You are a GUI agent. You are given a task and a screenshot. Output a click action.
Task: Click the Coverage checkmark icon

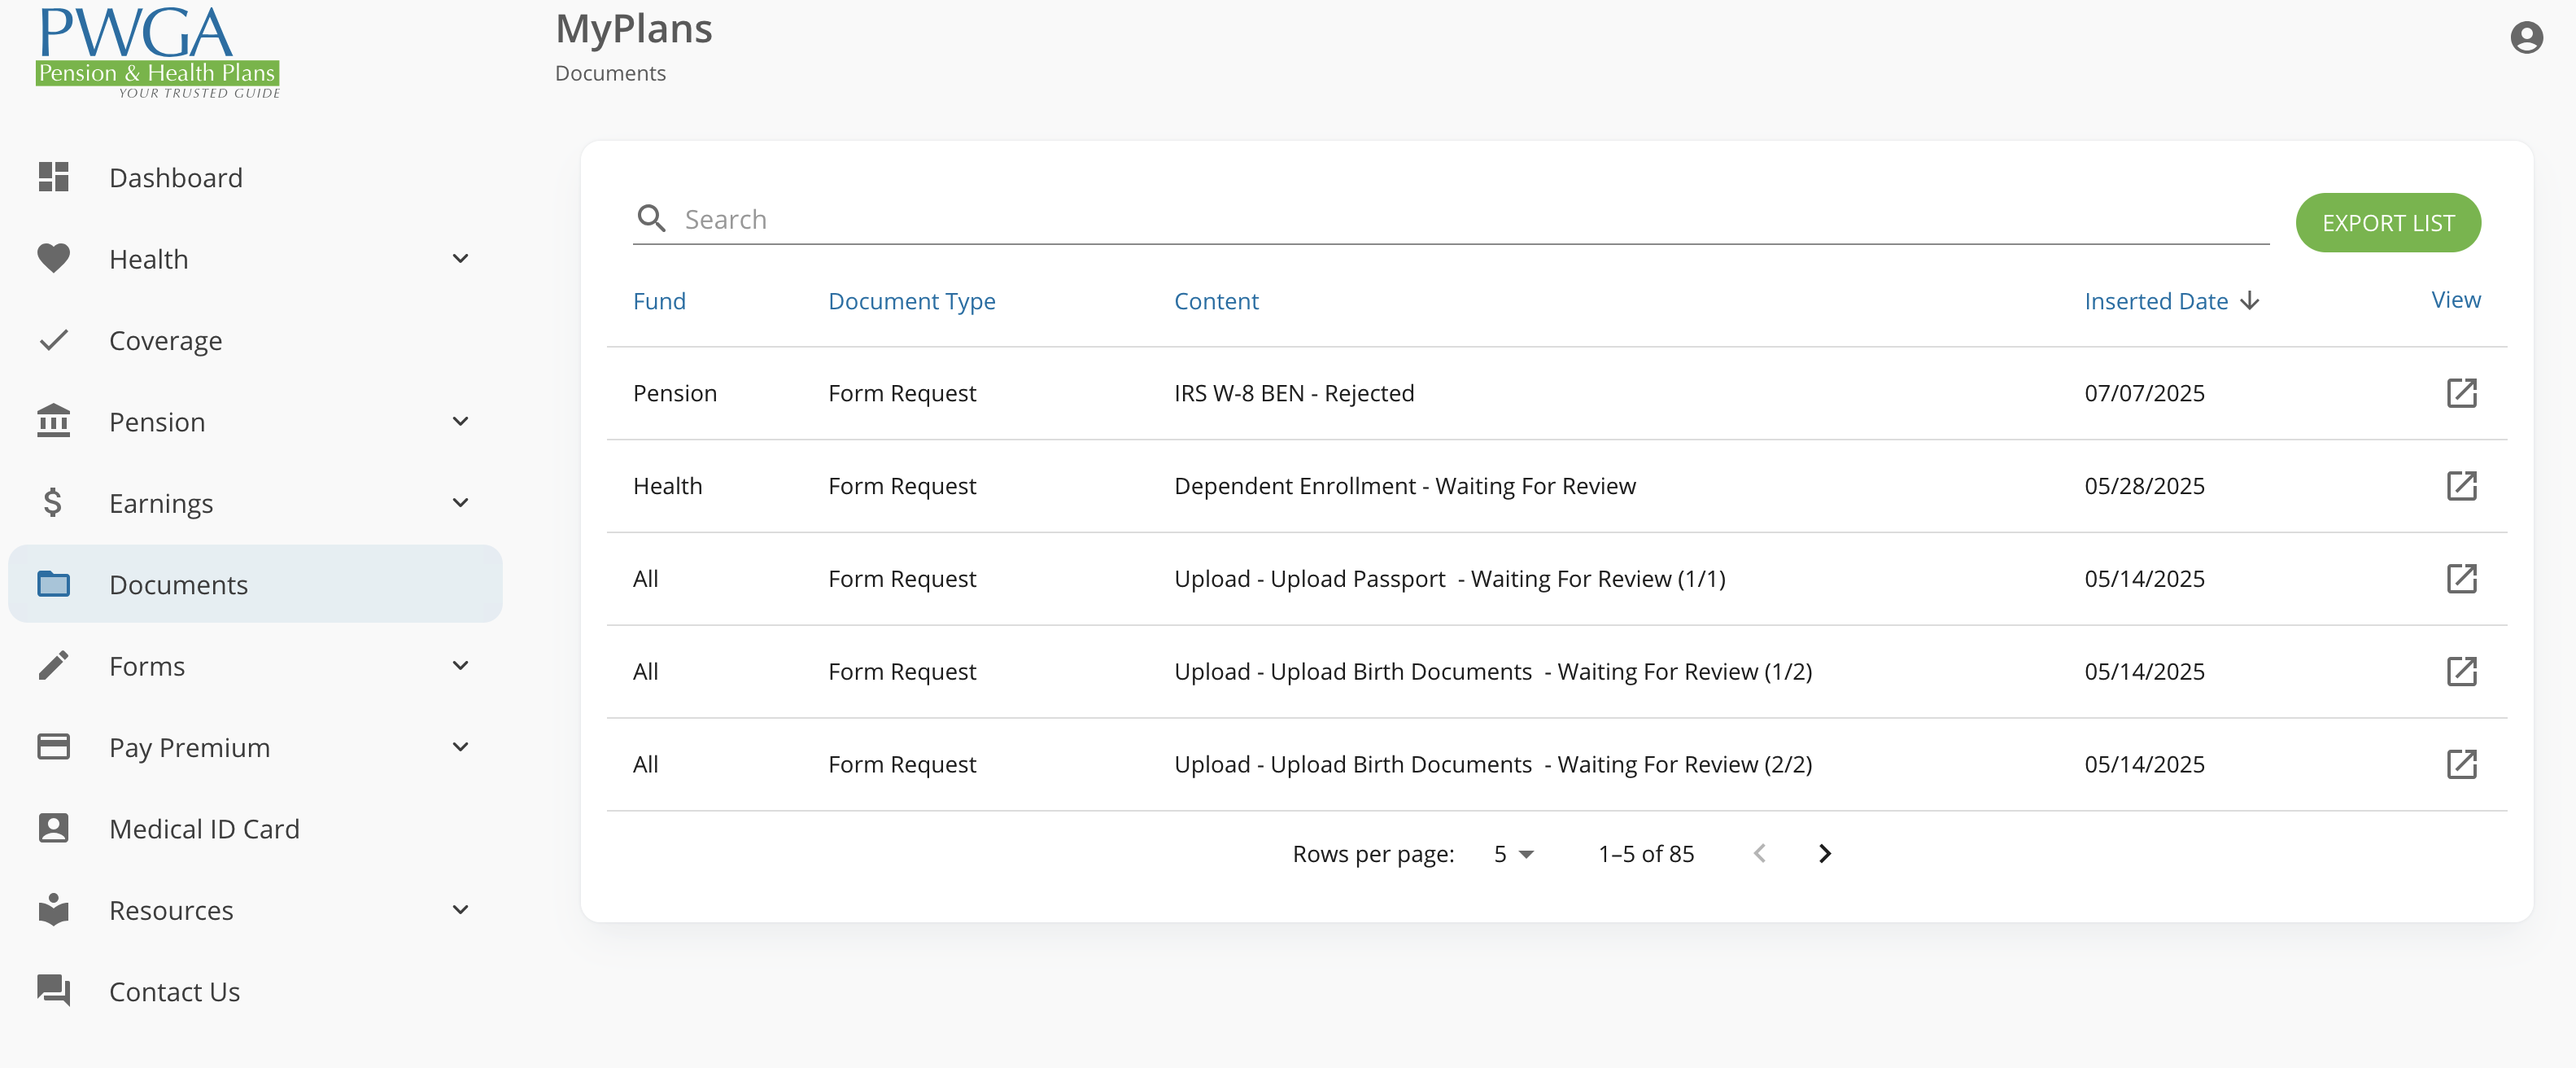[53, 340]
